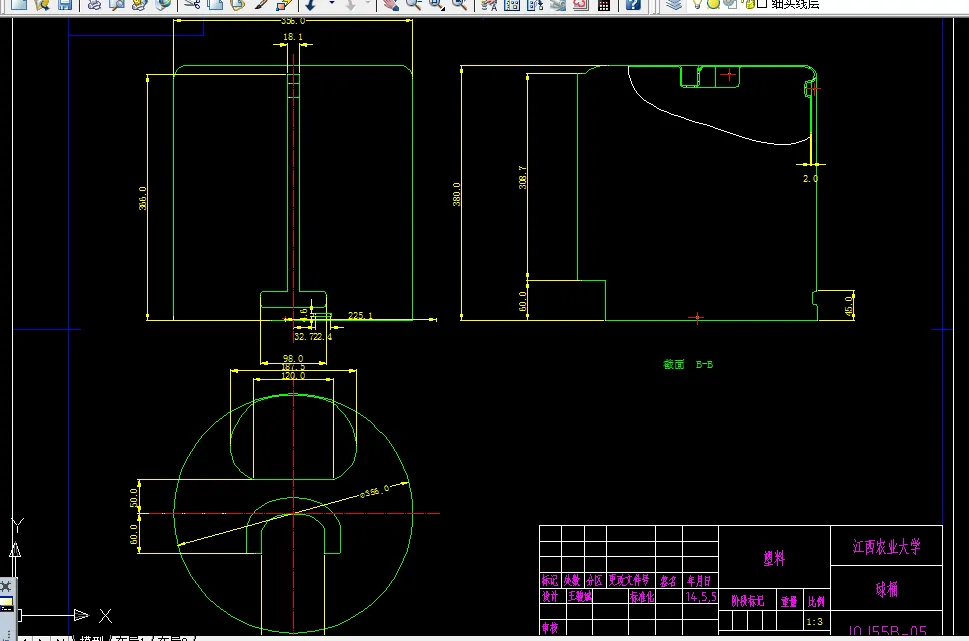
Task: Open the Sheet Set Manager icon
Action: pos(557,4)
